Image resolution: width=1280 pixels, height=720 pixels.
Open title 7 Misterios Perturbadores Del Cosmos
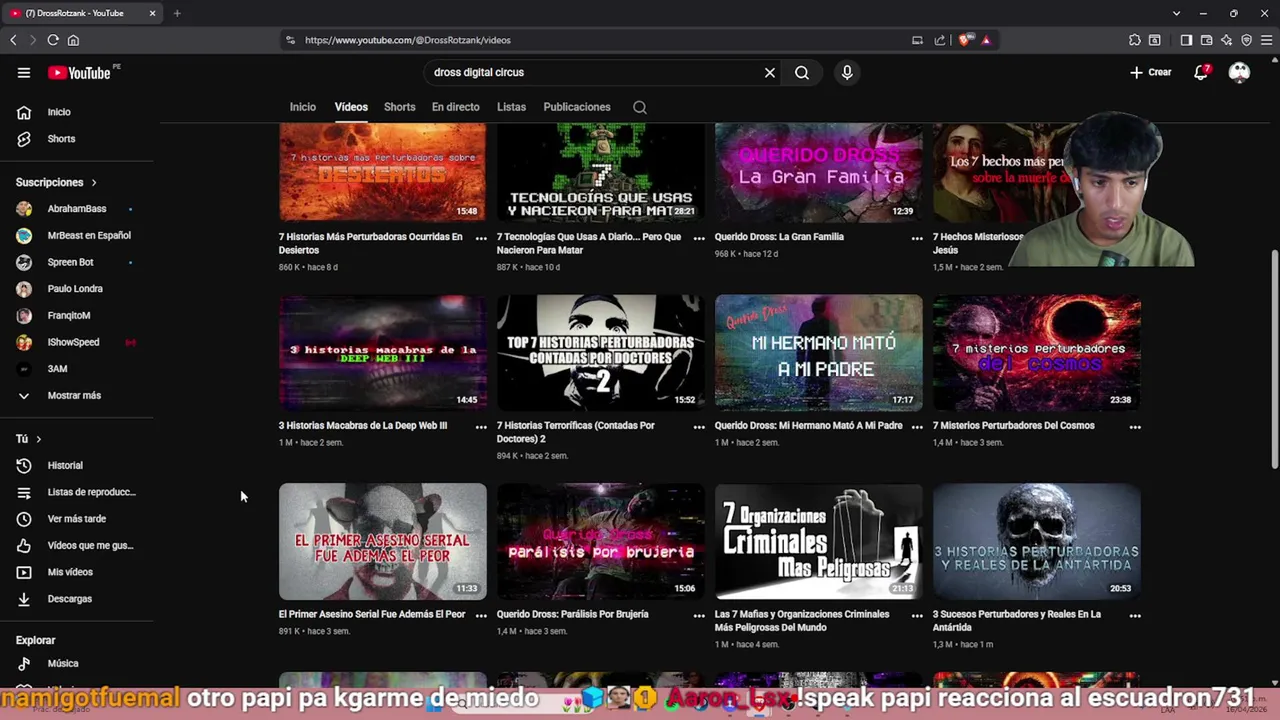[1014, 426]
